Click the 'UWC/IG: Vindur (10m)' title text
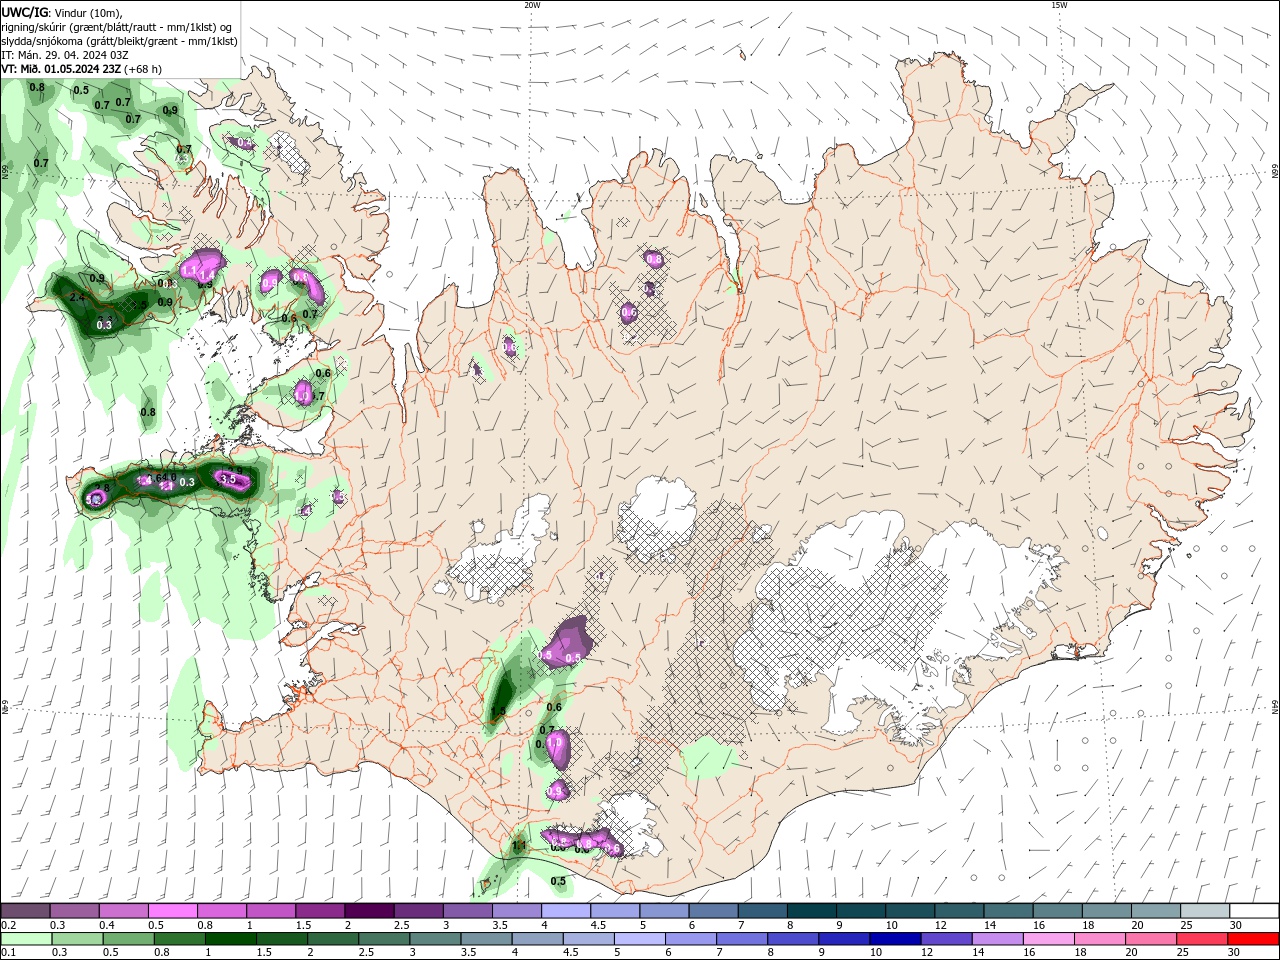The height and width of the screenshot is (960, 1280). coord(62,12)
